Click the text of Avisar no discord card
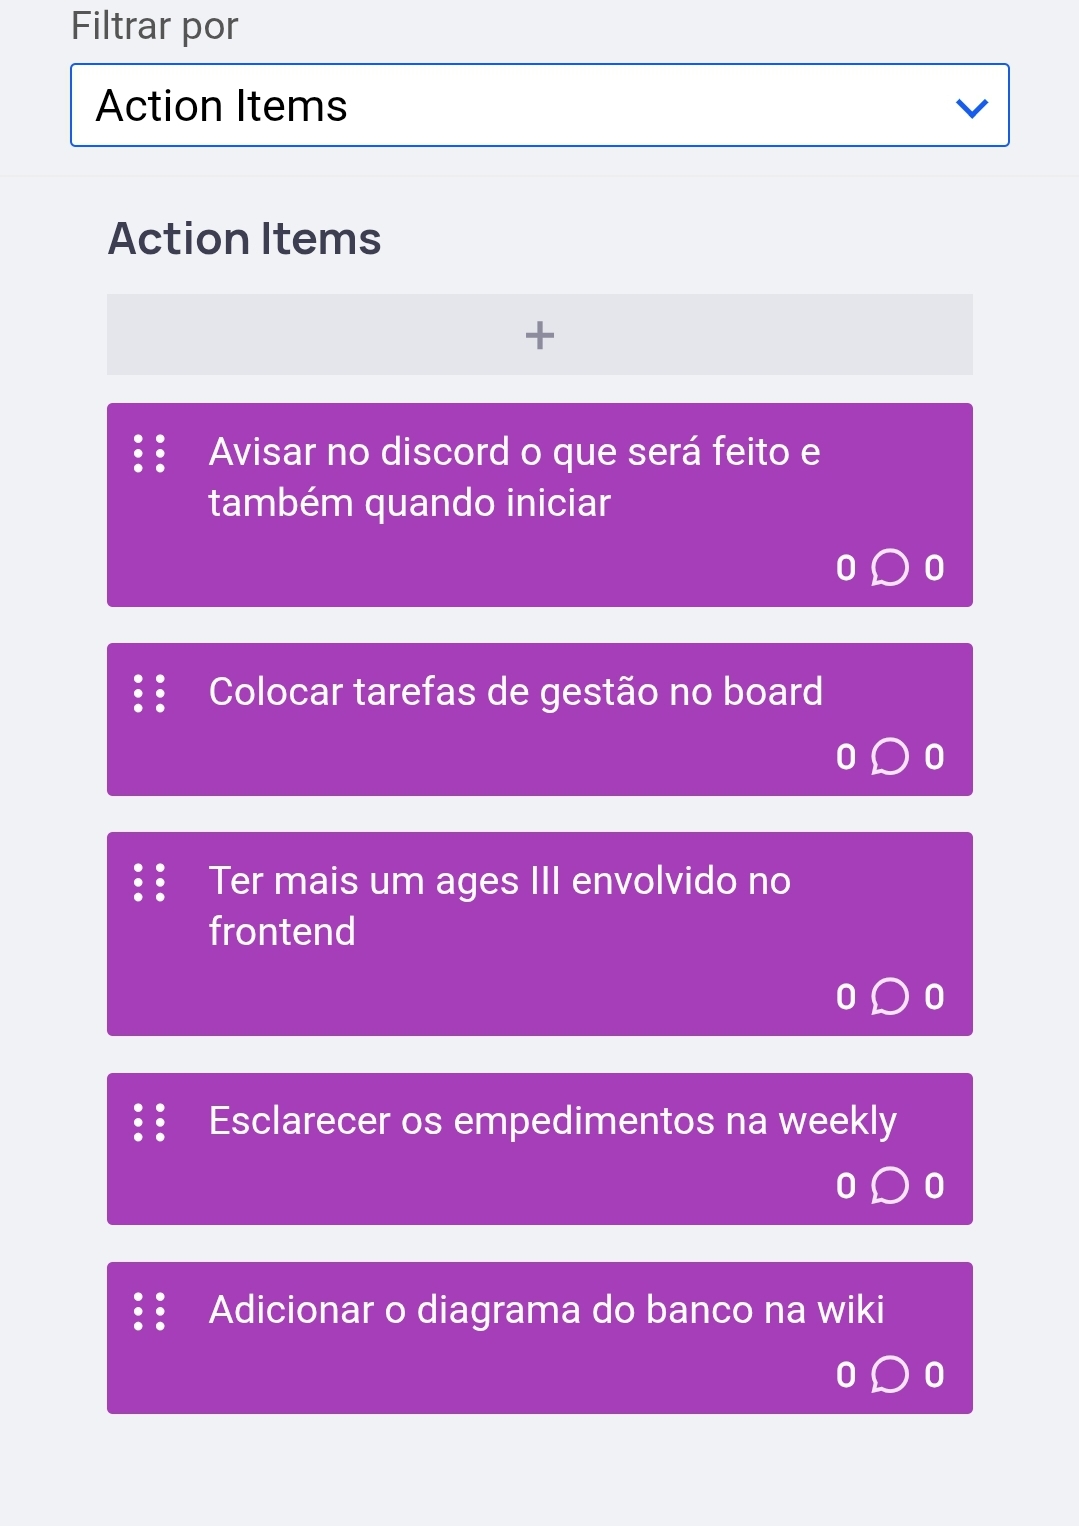1079x1526 pixels. point(514,477)
